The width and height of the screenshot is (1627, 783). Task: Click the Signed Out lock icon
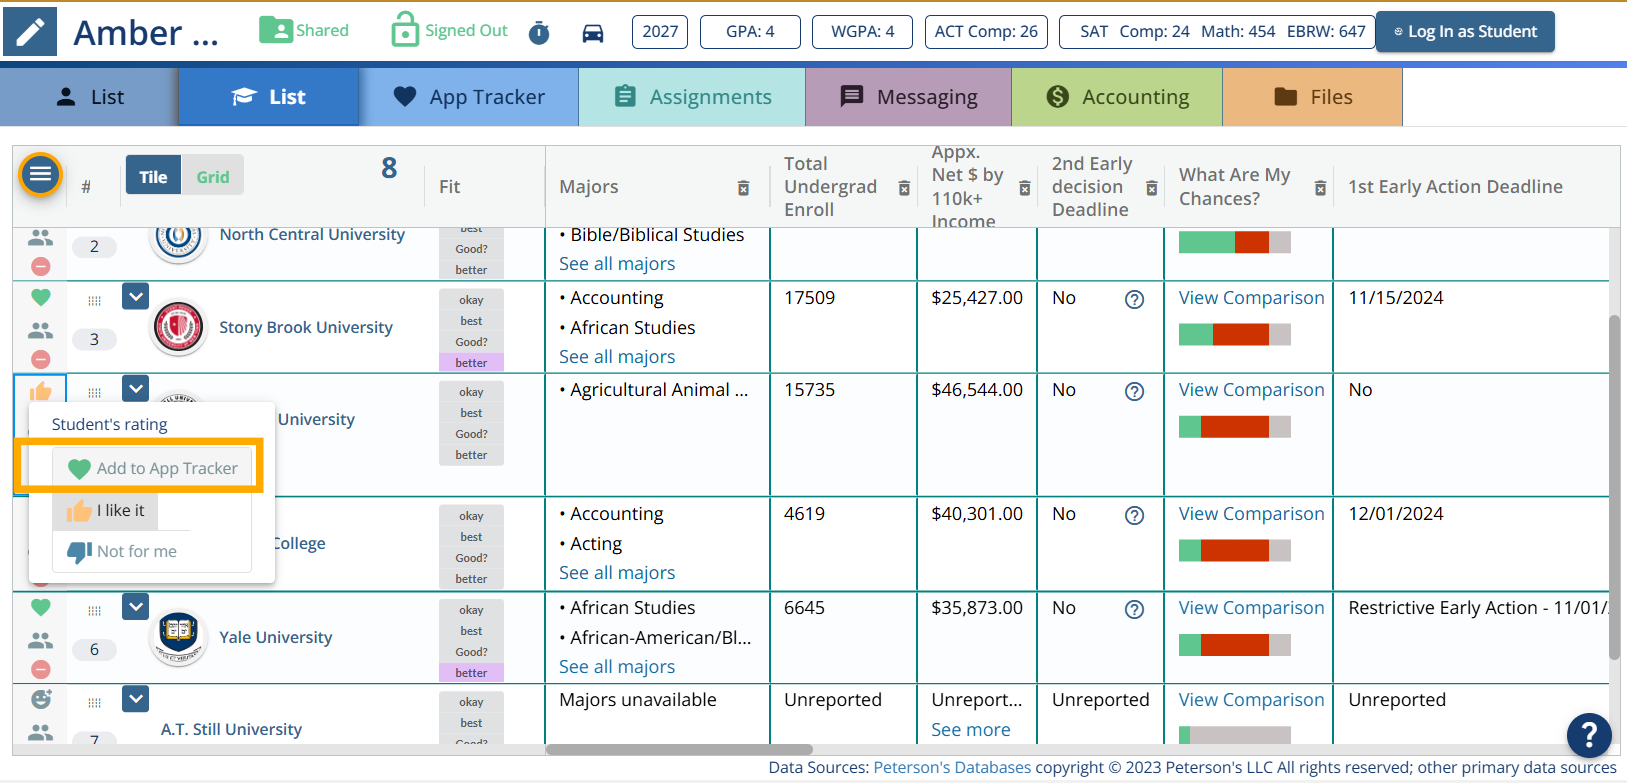click(x=405, y=30)
